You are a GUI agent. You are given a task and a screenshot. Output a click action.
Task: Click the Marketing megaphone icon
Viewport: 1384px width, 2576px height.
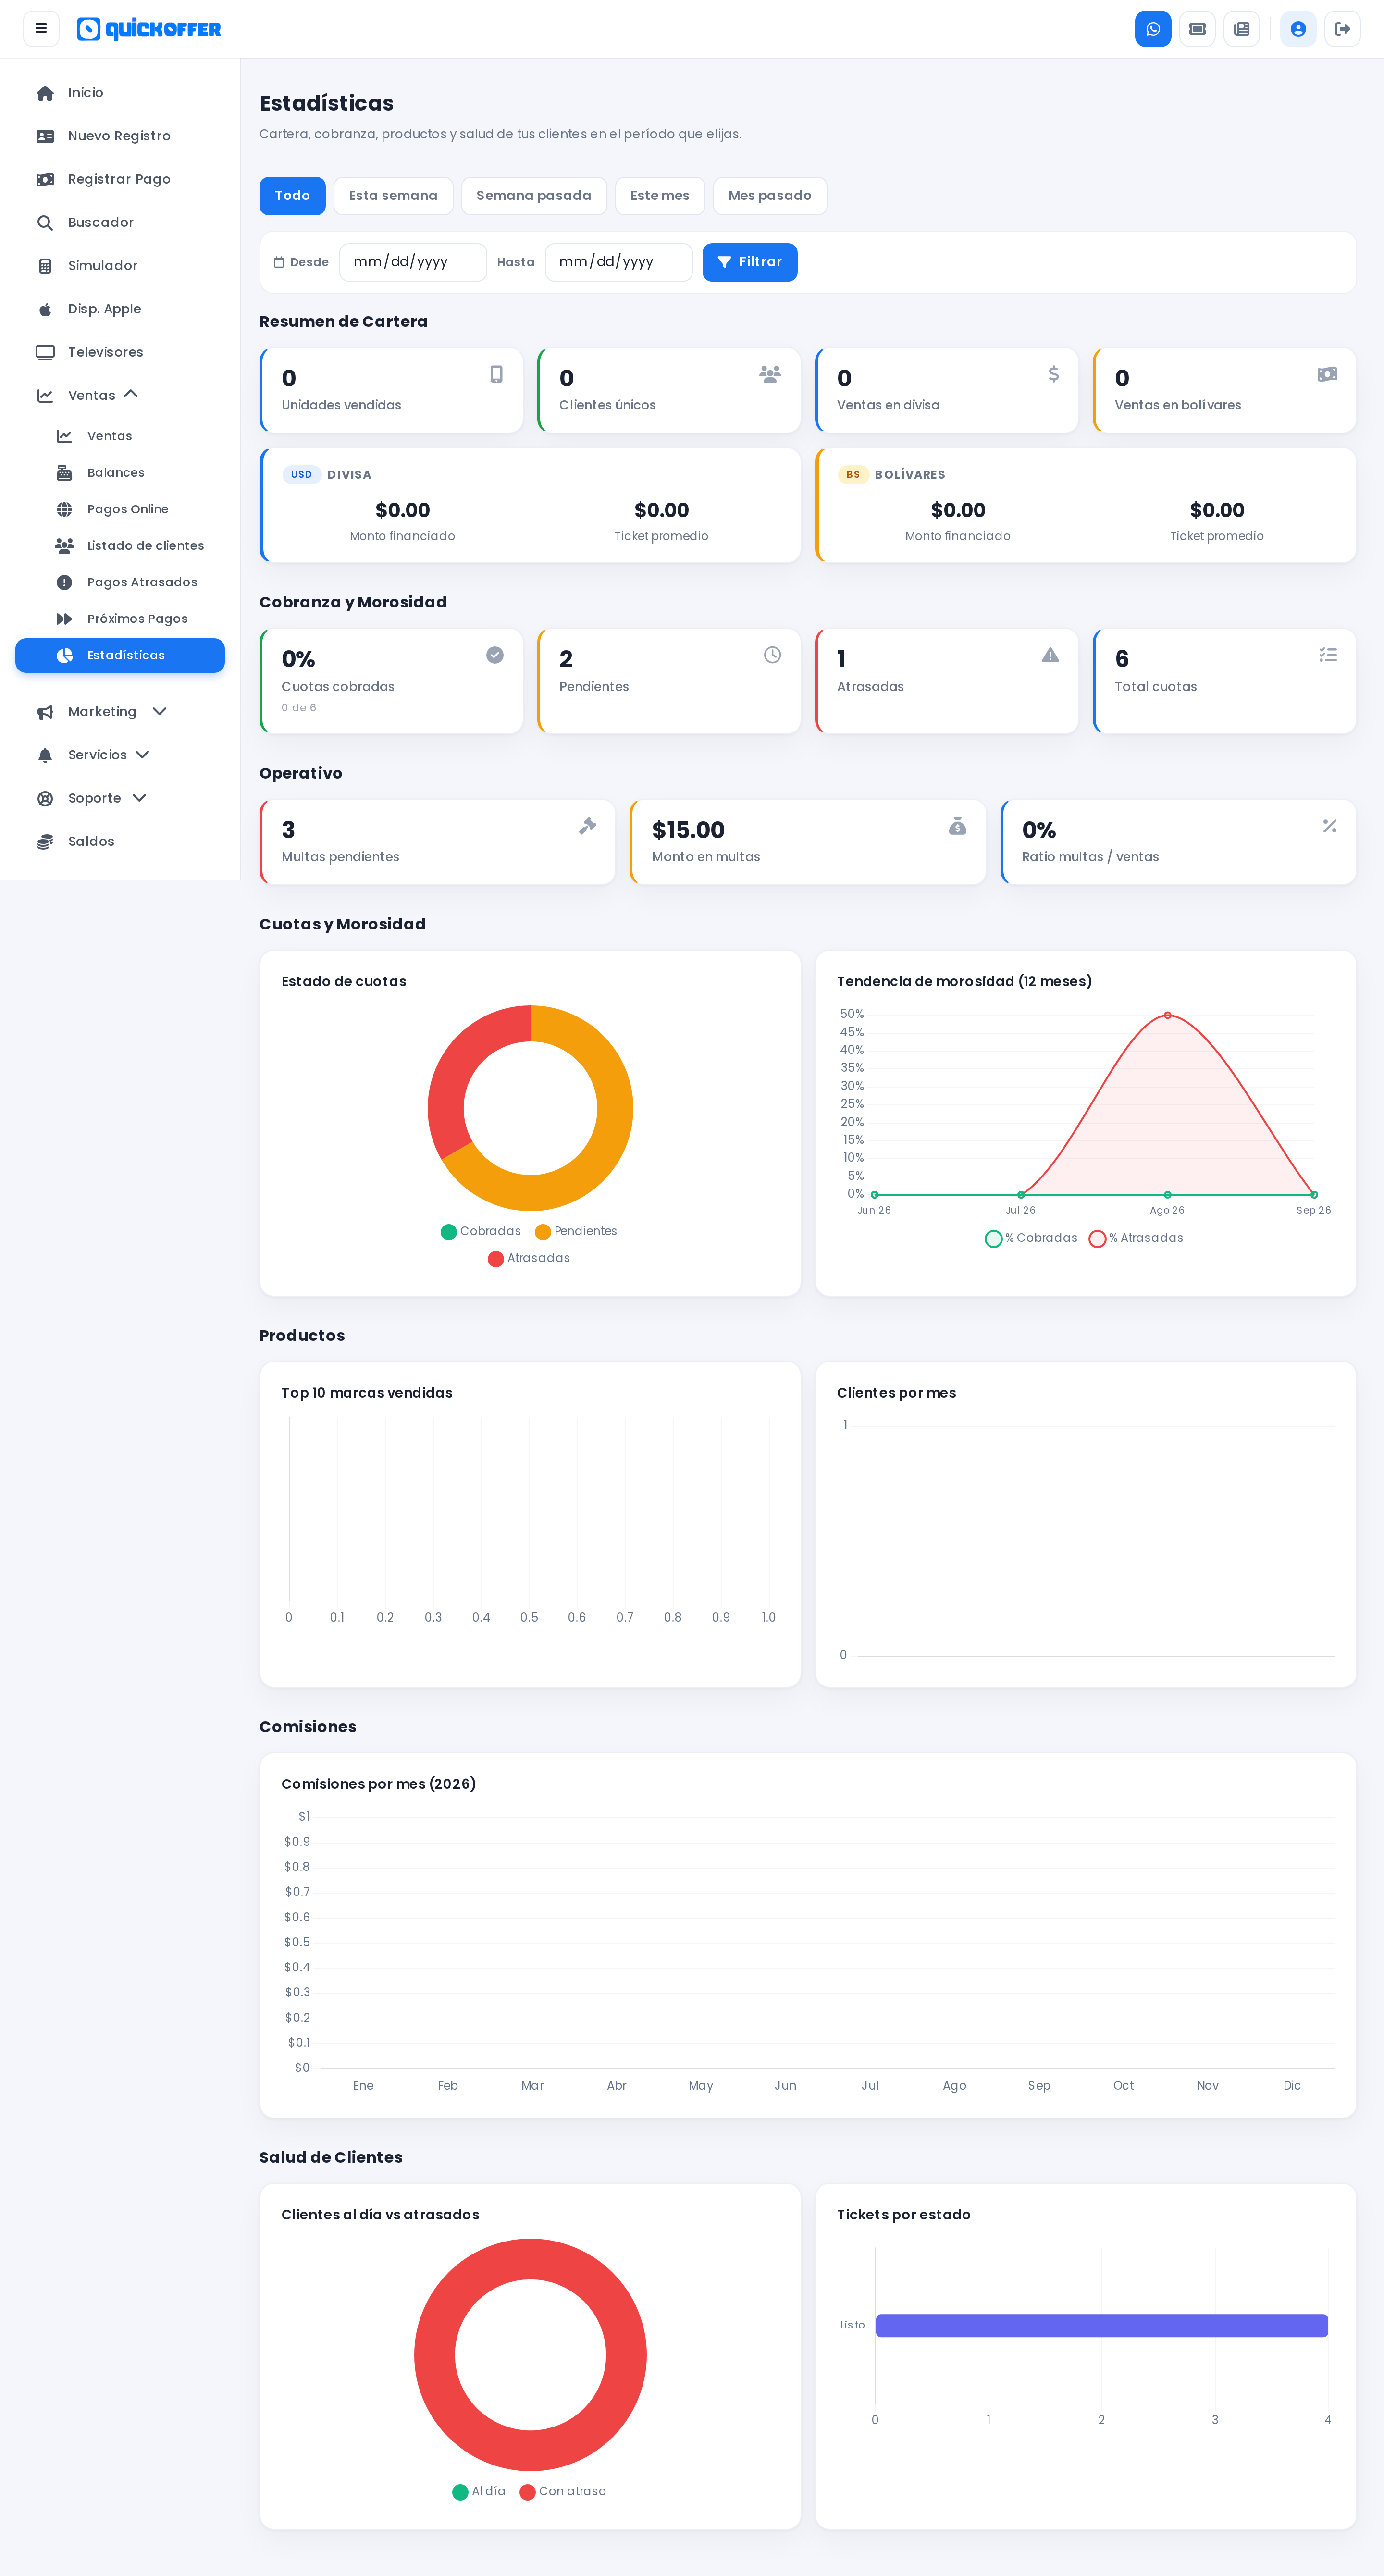pyautogui.click(x=45, y=712)
